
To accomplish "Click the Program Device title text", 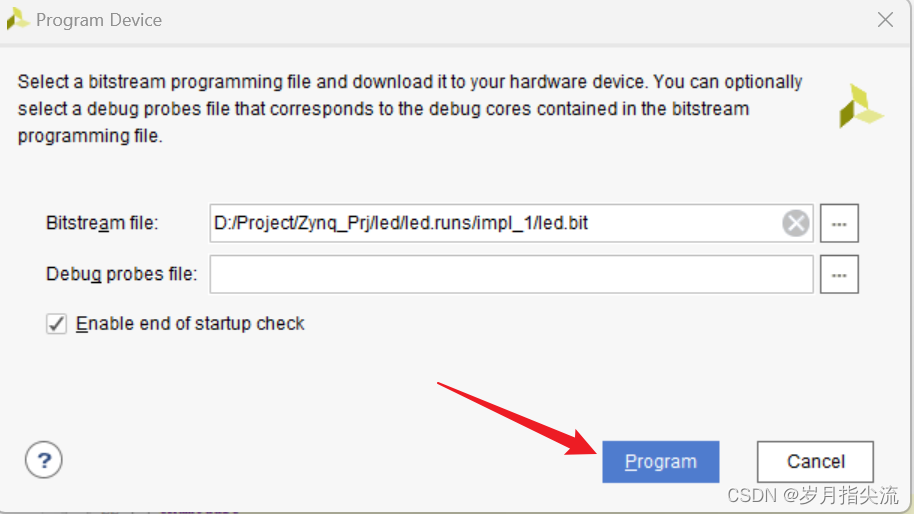I will pos(99,20).
